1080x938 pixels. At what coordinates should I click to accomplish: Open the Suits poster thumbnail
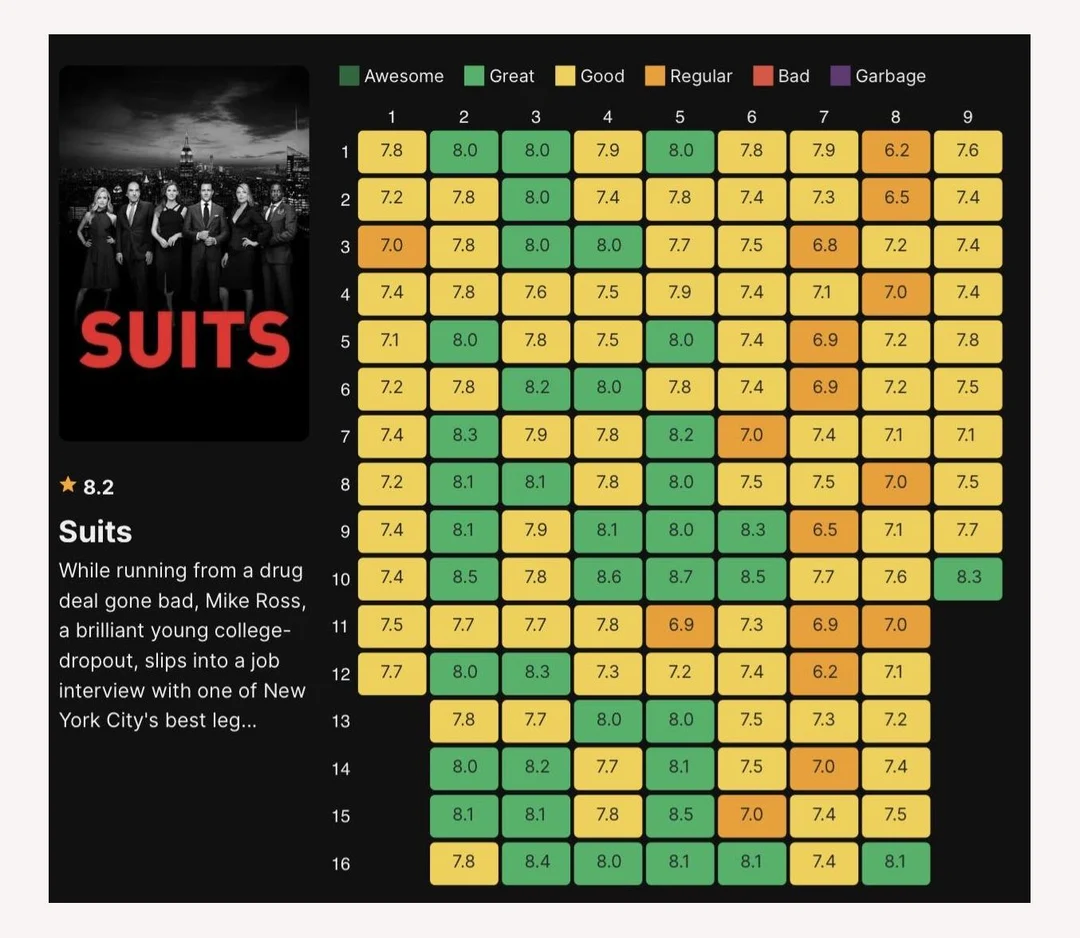[x=184, y=253]
